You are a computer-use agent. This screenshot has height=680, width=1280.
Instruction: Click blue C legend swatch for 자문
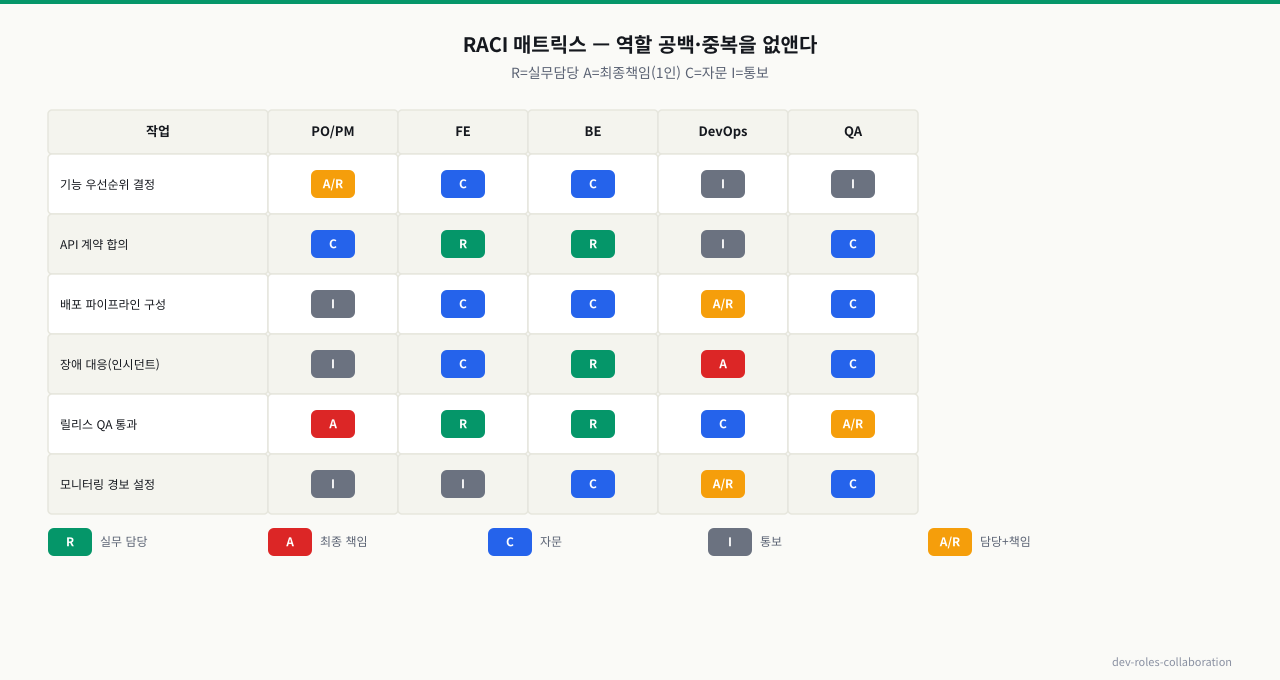click(x=510, y=542)
